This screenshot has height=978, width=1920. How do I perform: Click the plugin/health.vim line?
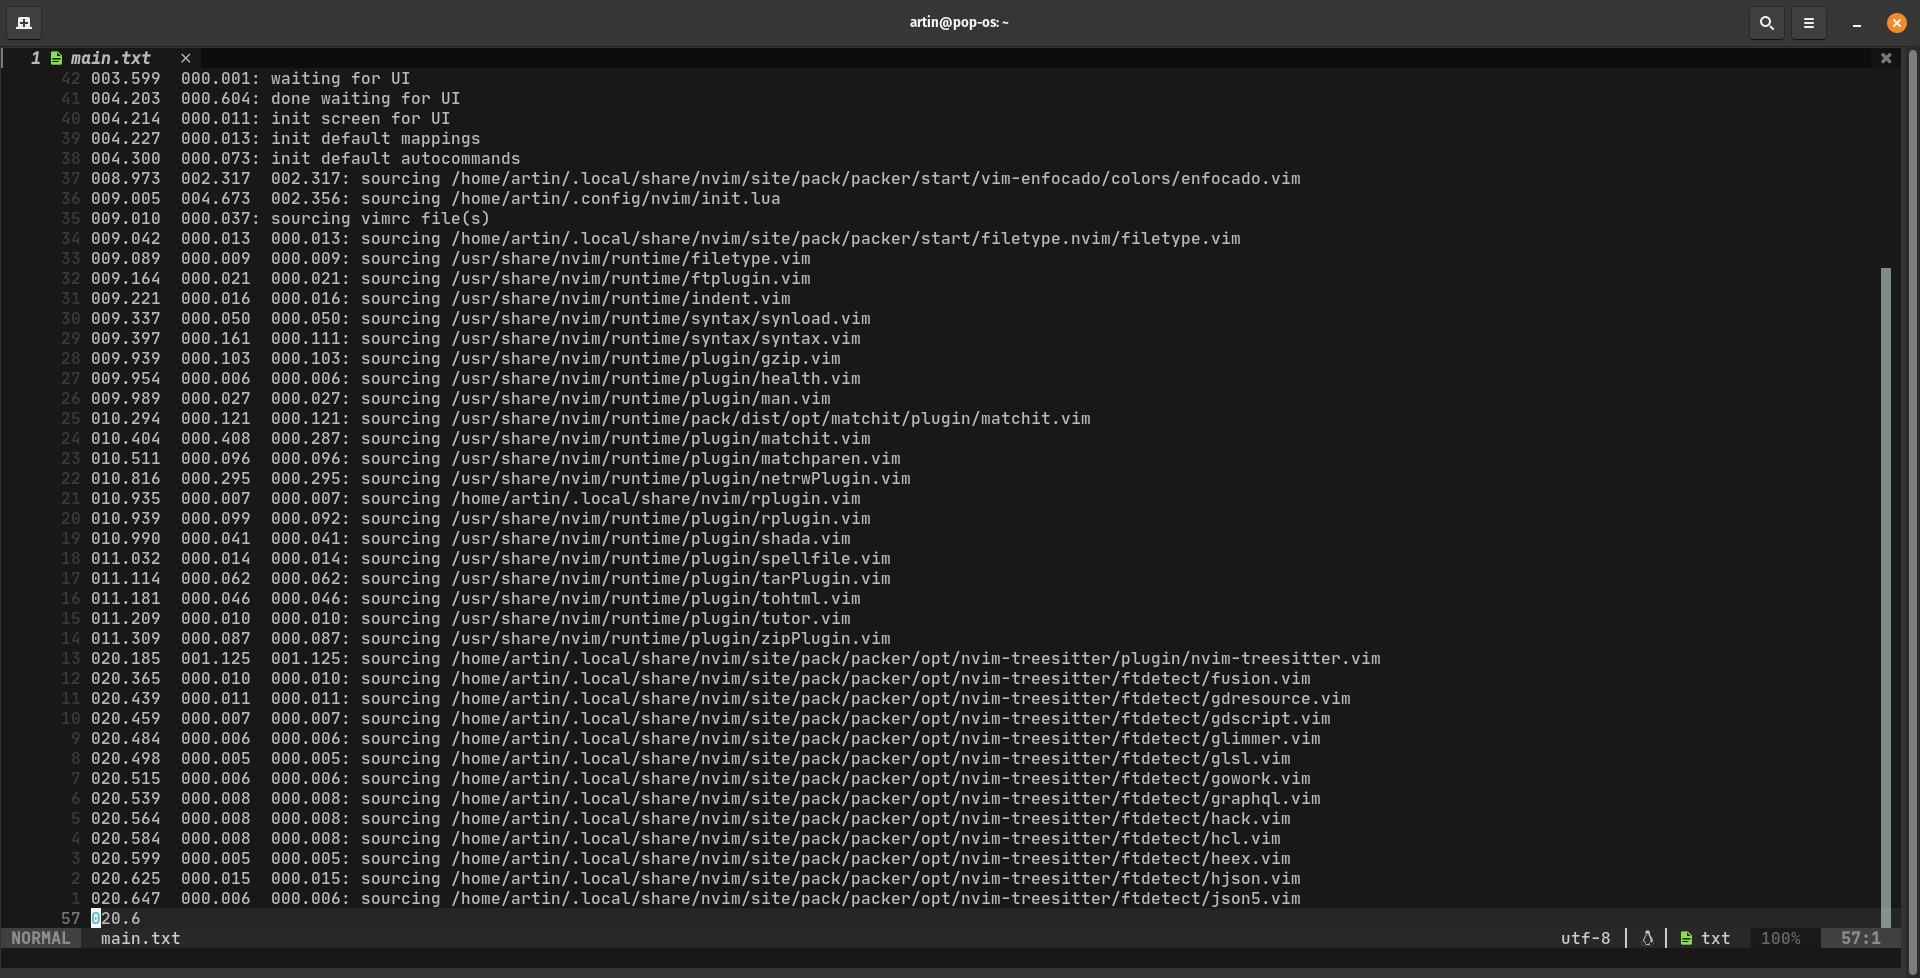pyautogui.click(x=475, y=378)
